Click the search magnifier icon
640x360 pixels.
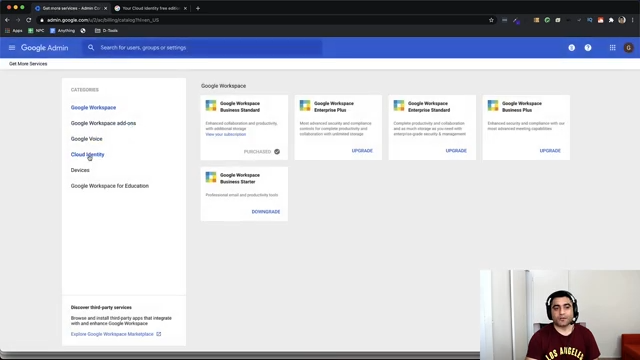pyautogui.click(x=91, y=48)
